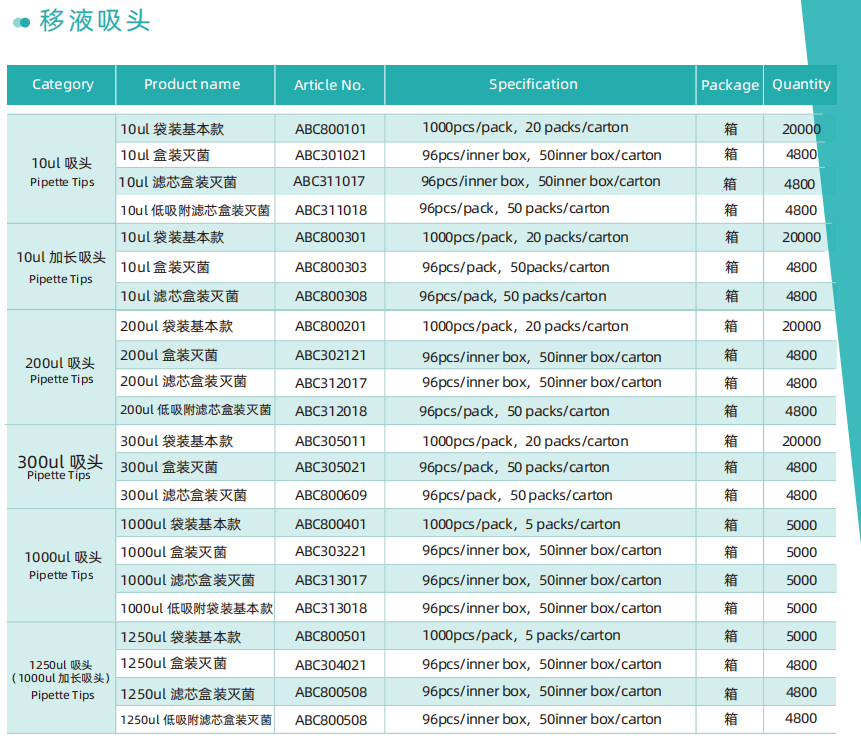Click the 200ul 袋装基本款 product name

pos(177,327)
